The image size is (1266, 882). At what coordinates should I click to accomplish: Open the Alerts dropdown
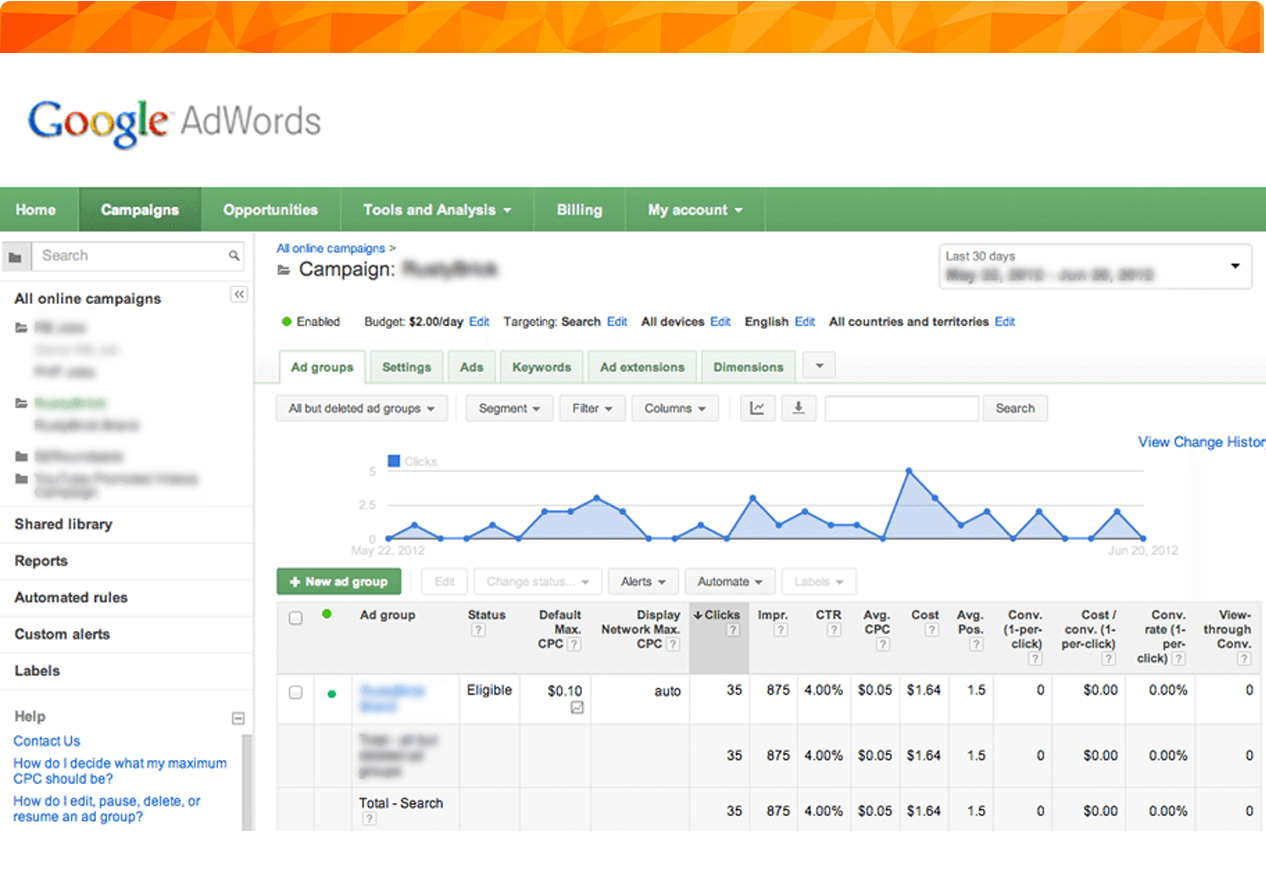(x=643, y=581)
